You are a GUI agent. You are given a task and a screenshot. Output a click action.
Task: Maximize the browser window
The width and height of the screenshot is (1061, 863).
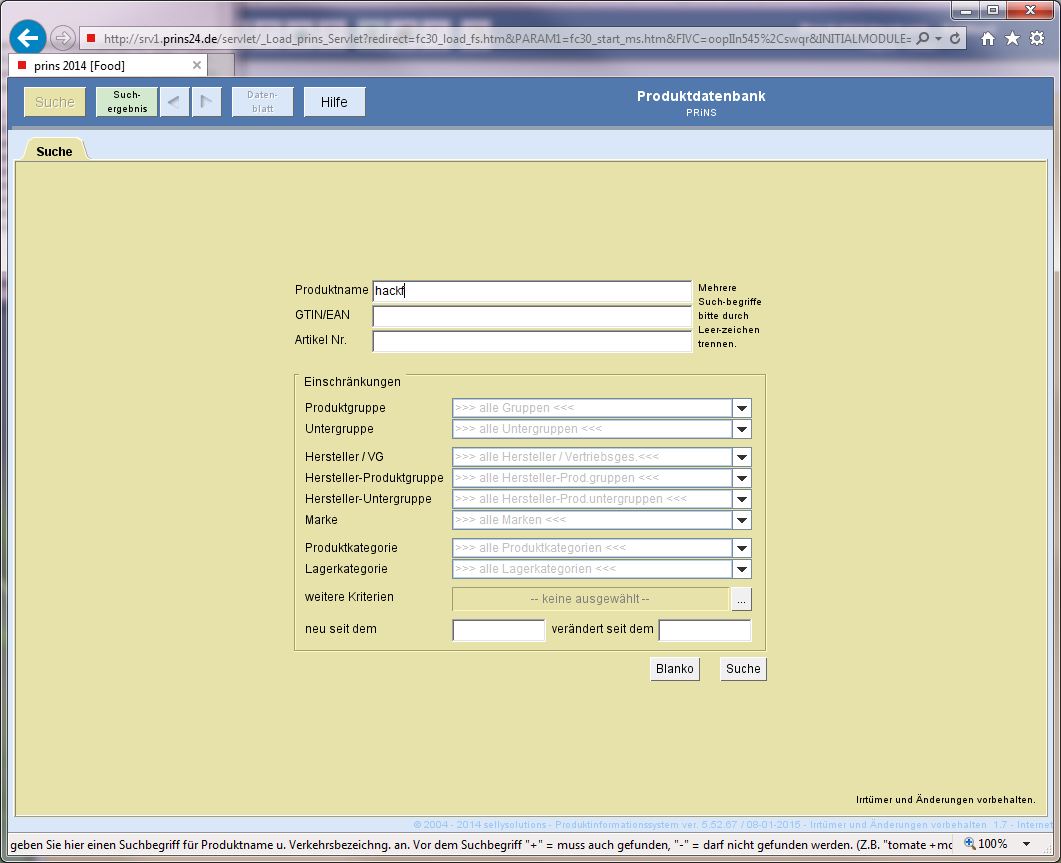coord(993,9)
